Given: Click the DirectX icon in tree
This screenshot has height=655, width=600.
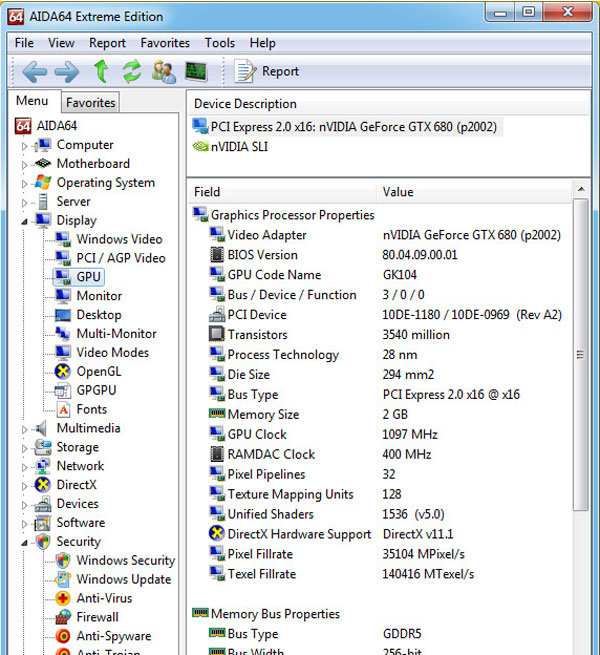Looking at the screenshot, I should (x=43, y=485).
